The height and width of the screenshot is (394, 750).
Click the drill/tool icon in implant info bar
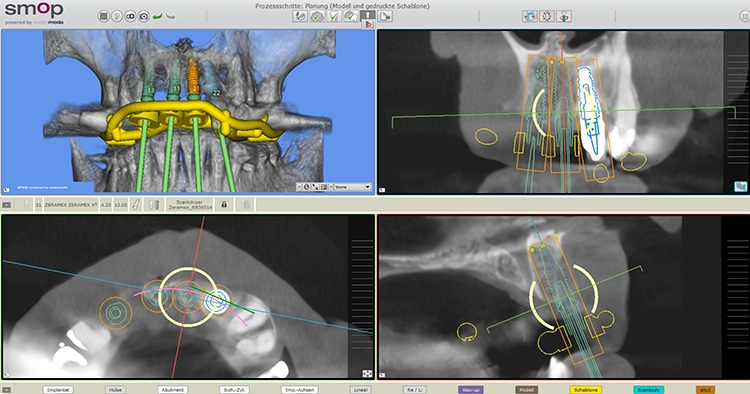[136, 205]
